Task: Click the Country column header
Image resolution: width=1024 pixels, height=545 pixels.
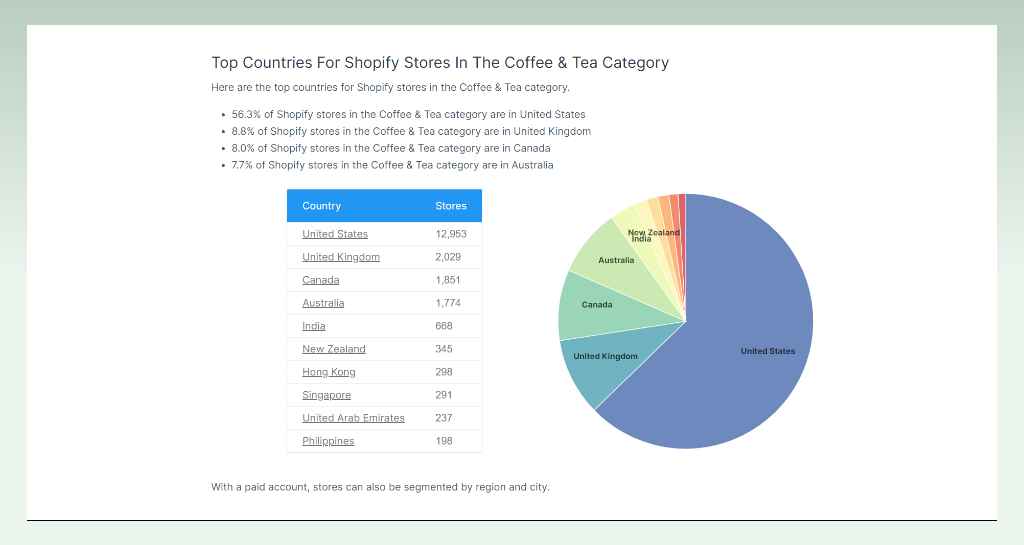Action: tap(321, 206)
